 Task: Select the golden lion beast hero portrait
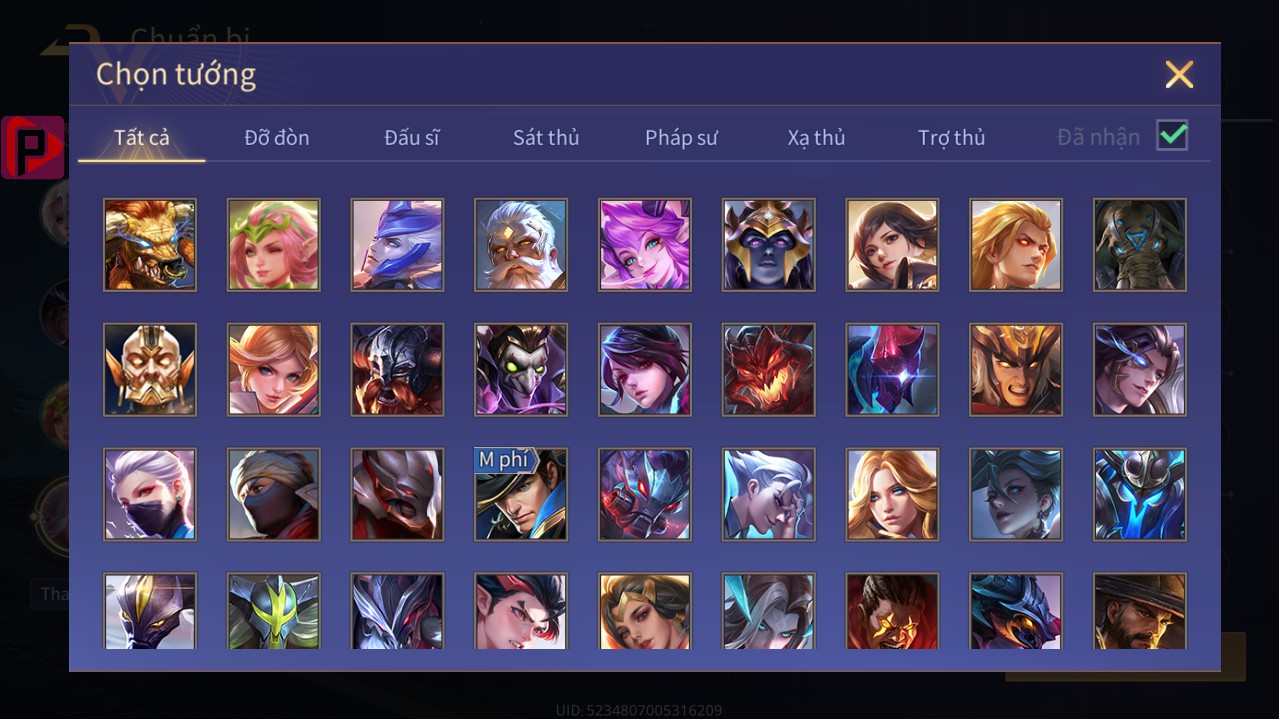click(150, 245)
